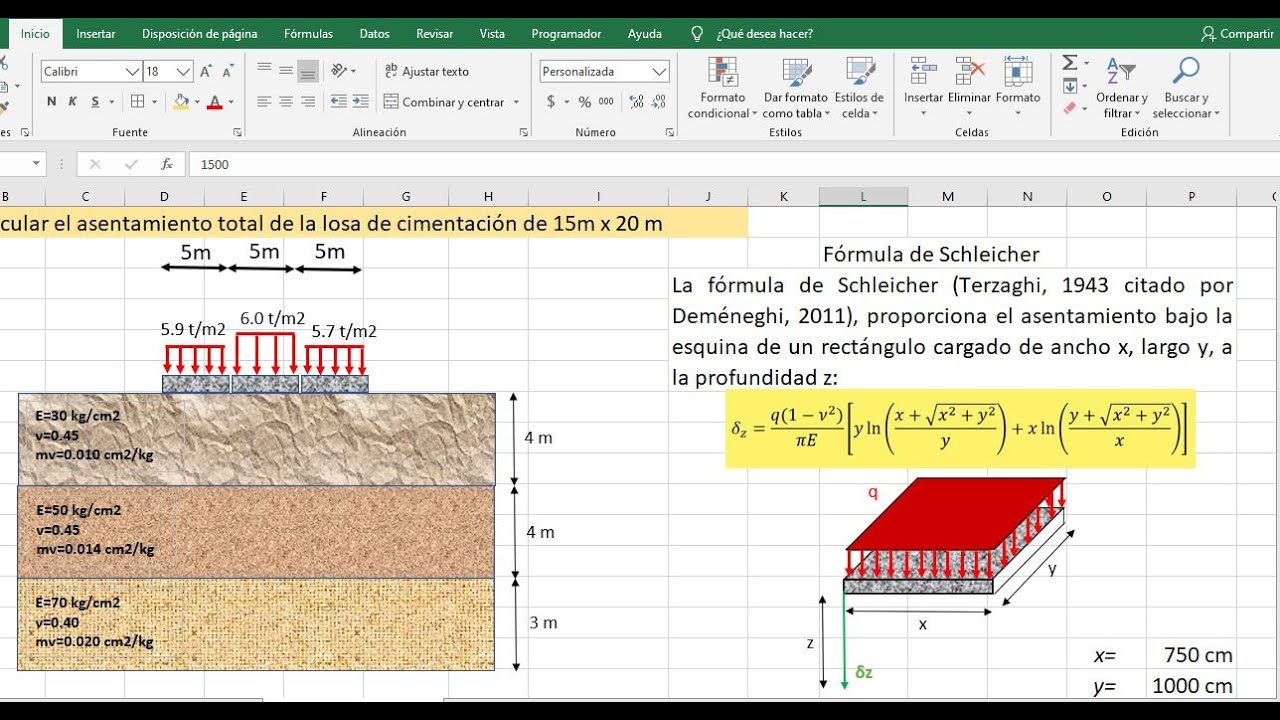
Task: Open the Fuente dialog launcher
Action: coord(237,132)
